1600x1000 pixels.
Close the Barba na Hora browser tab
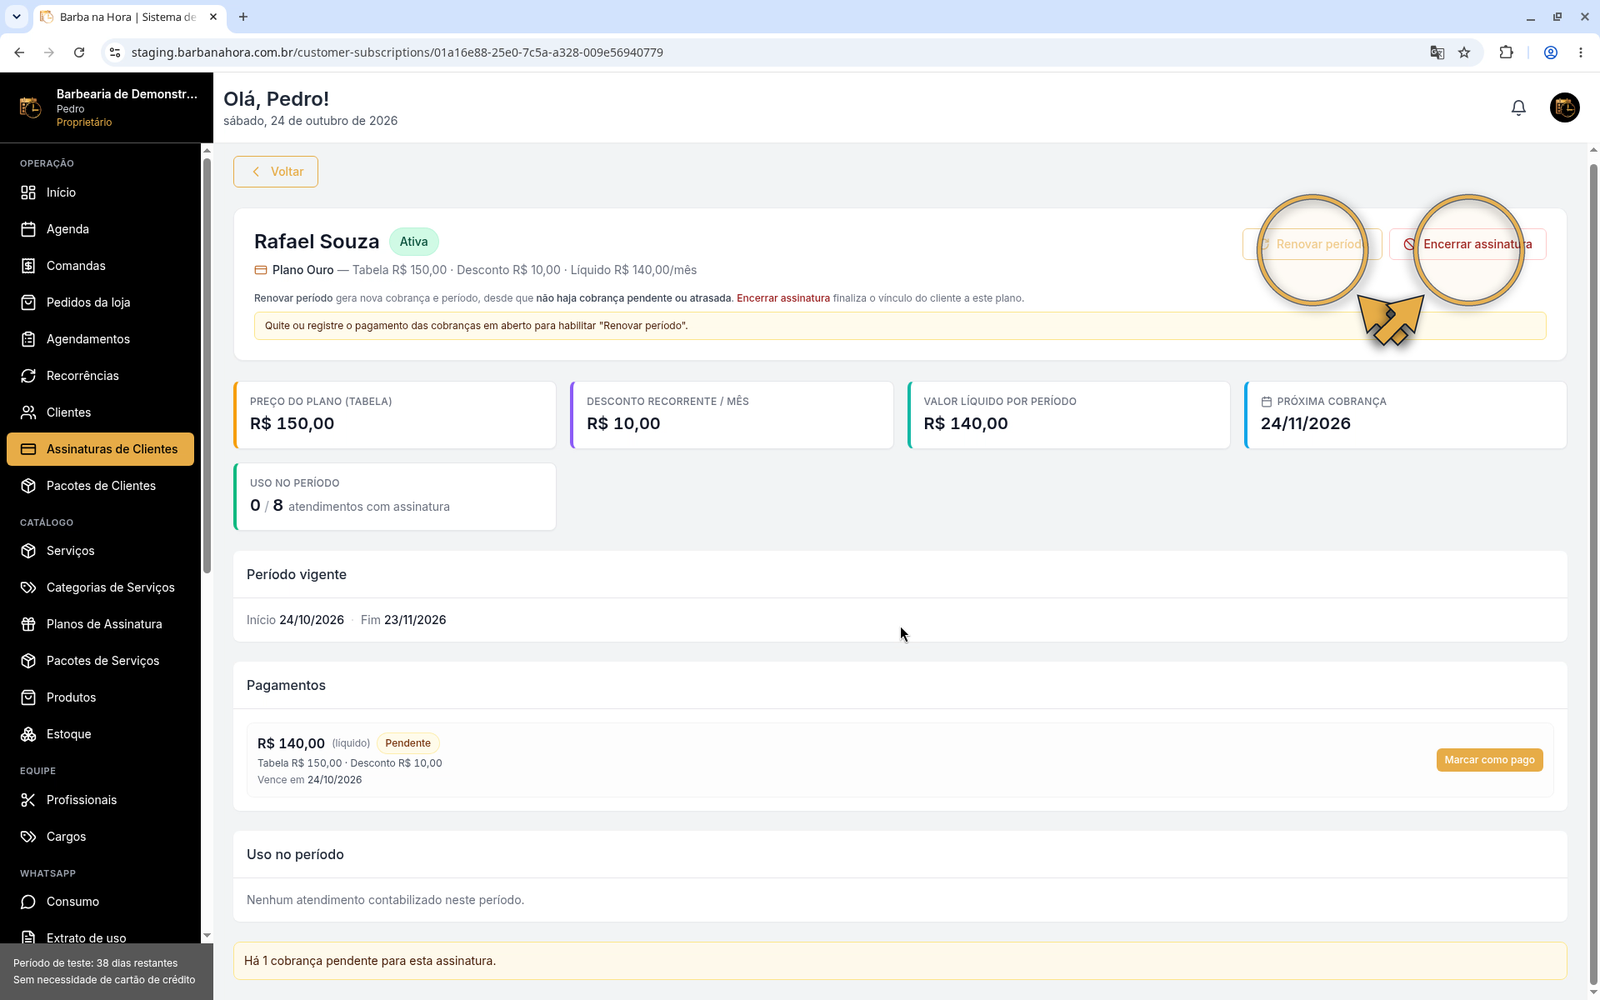tap(213, 17)
